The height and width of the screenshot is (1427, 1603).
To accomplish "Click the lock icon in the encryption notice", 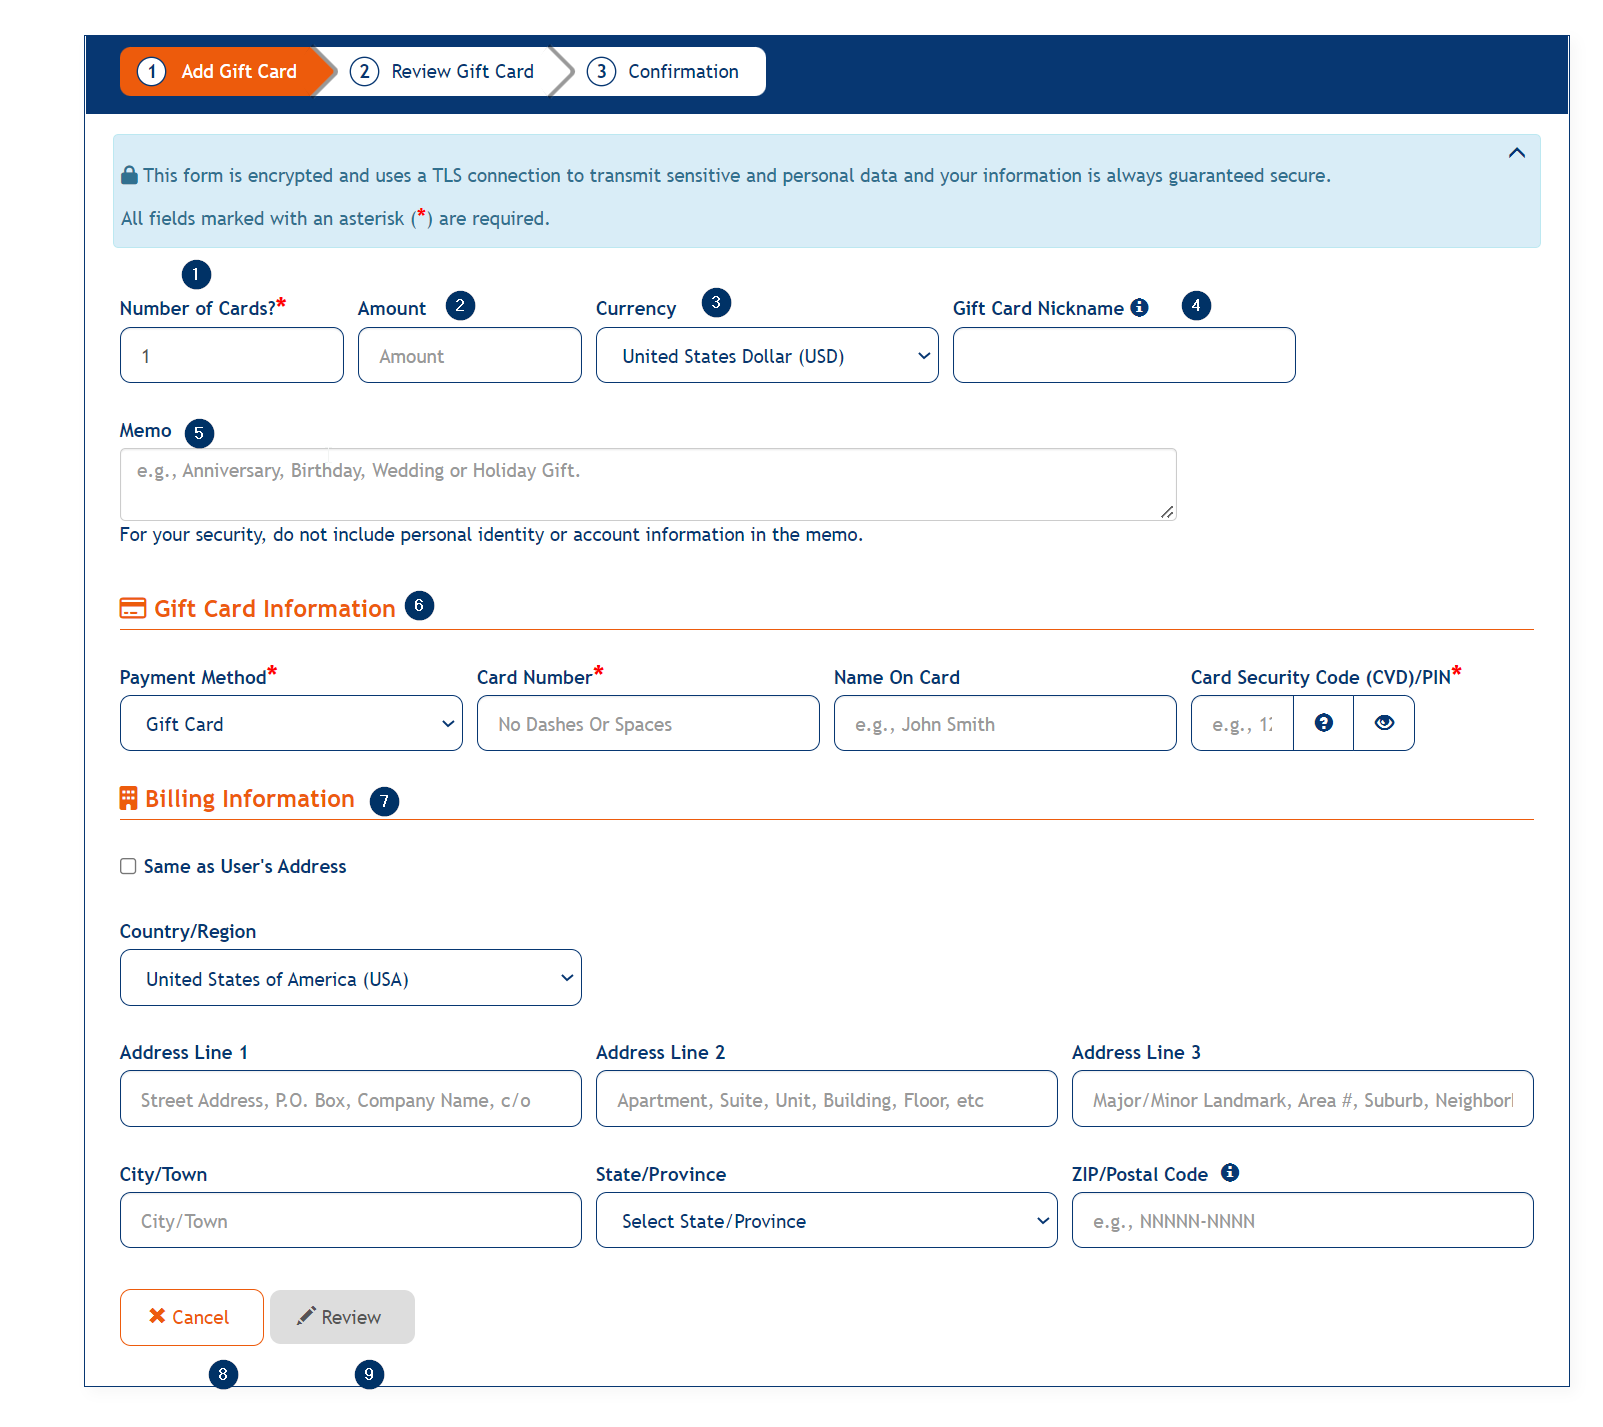I will pos(129,176).
